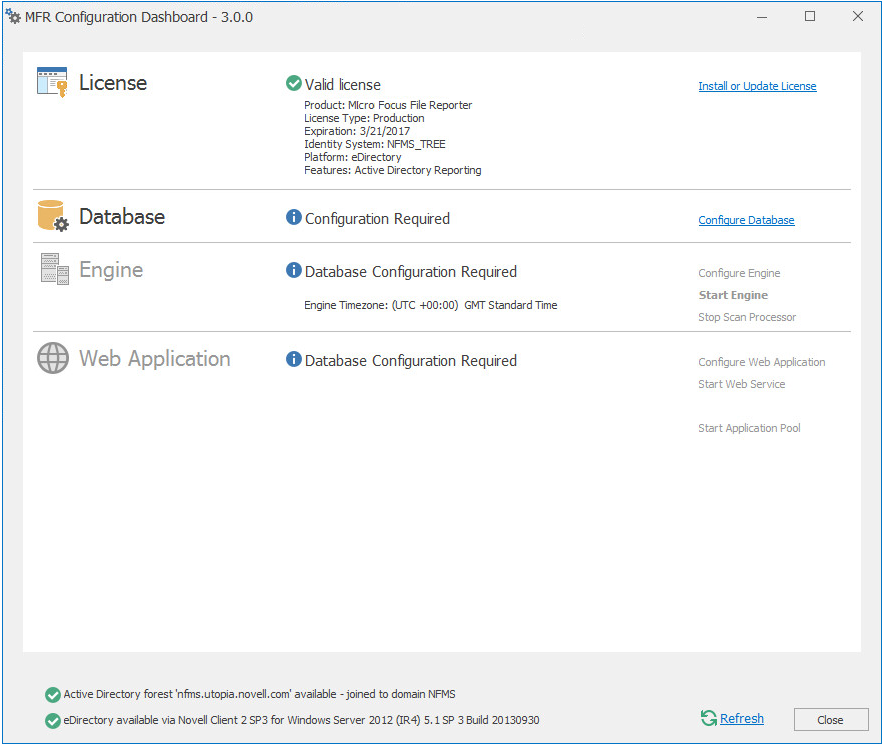Image resolution: width=884 pixels, height=746 pixels.
Task: Click the Web Application status info icon
Action: coord(293,360)
